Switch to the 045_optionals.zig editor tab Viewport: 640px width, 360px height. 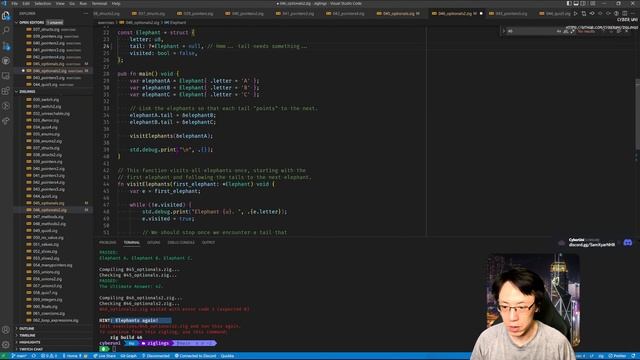399,13
